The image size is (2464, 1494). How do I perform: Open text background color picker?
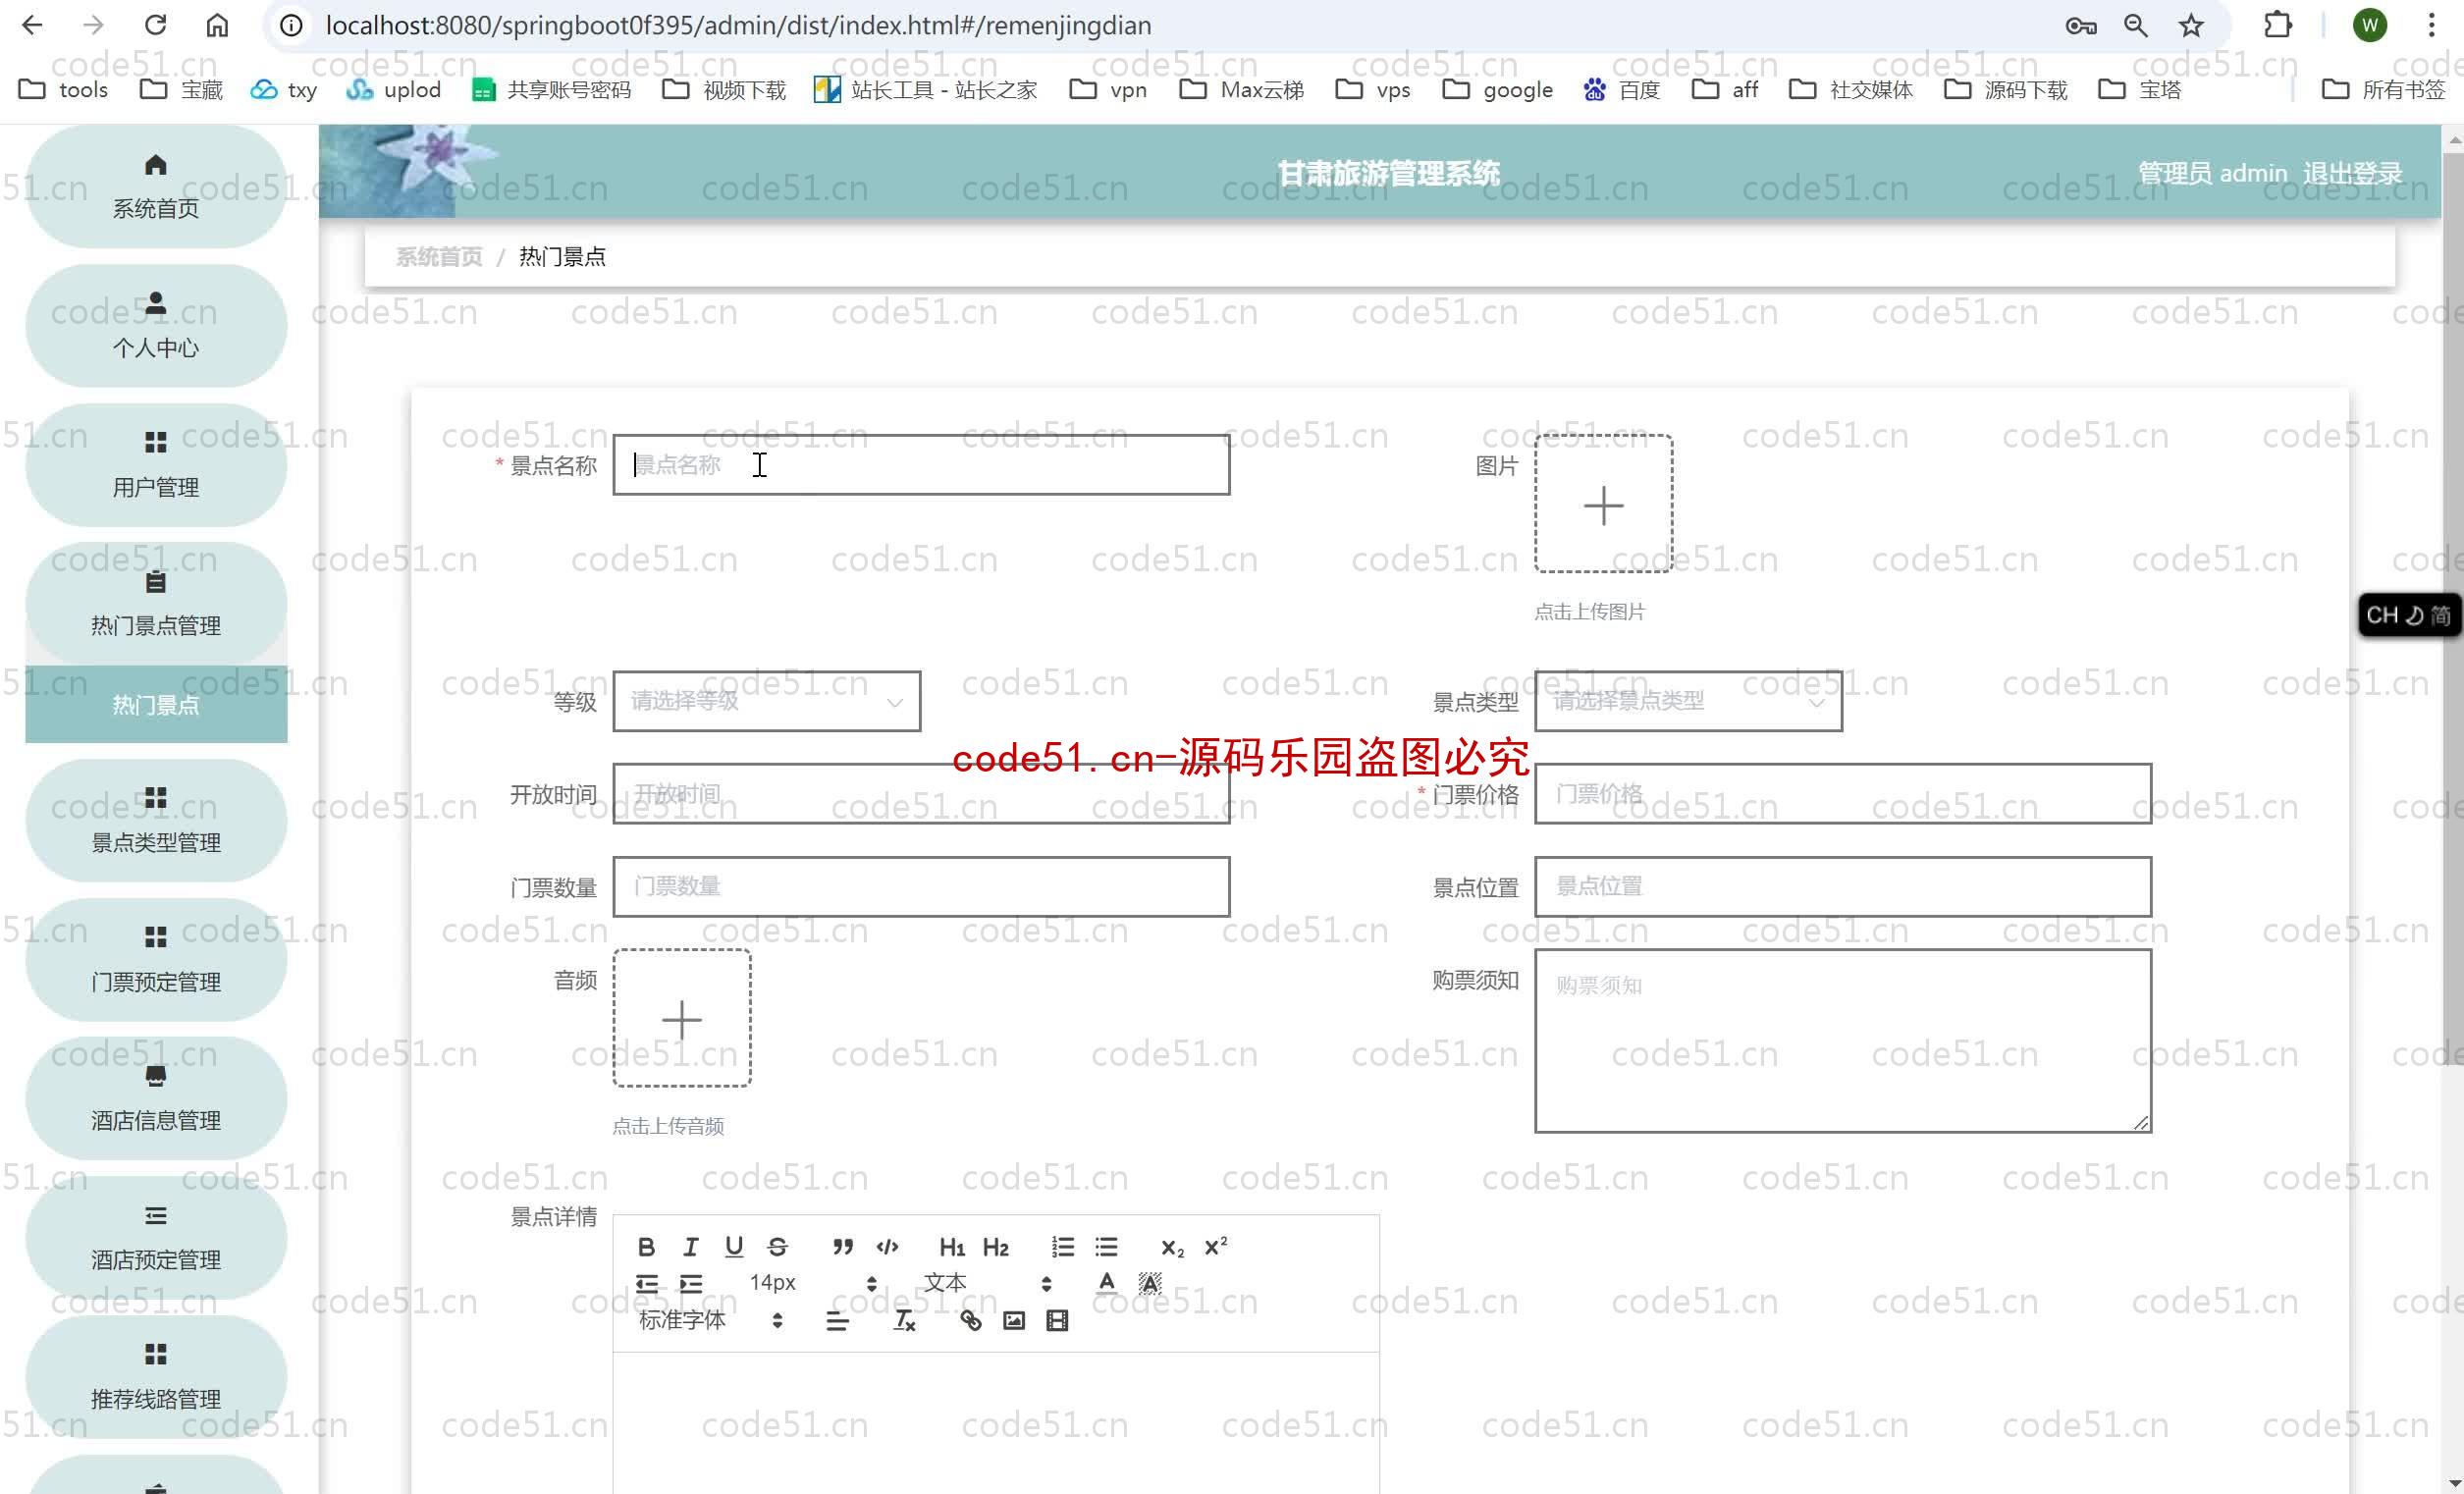pyautogui.click(x=1150, y=1283)
